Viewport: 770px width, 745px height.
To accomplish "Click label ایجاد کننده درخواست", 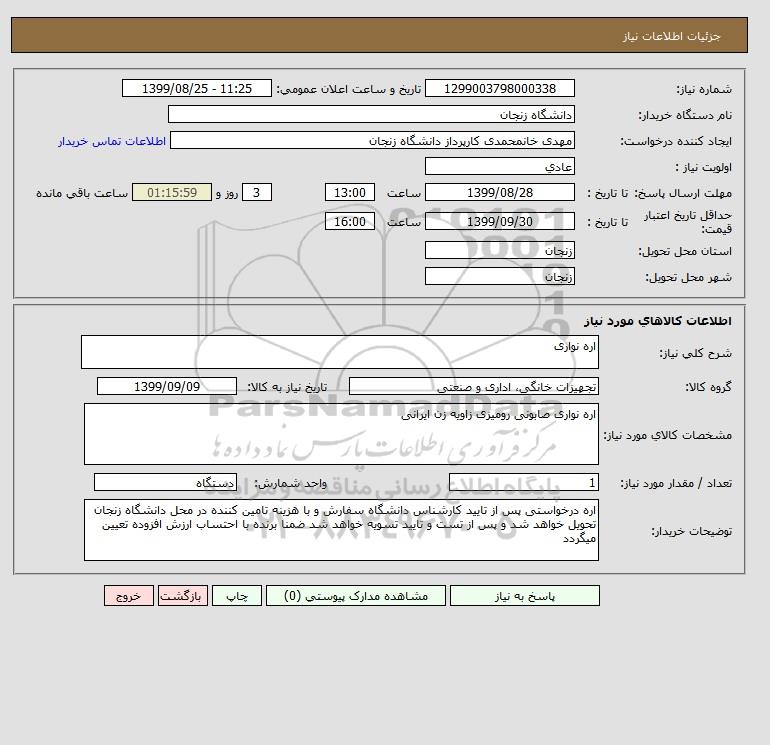I will [676, 141].
